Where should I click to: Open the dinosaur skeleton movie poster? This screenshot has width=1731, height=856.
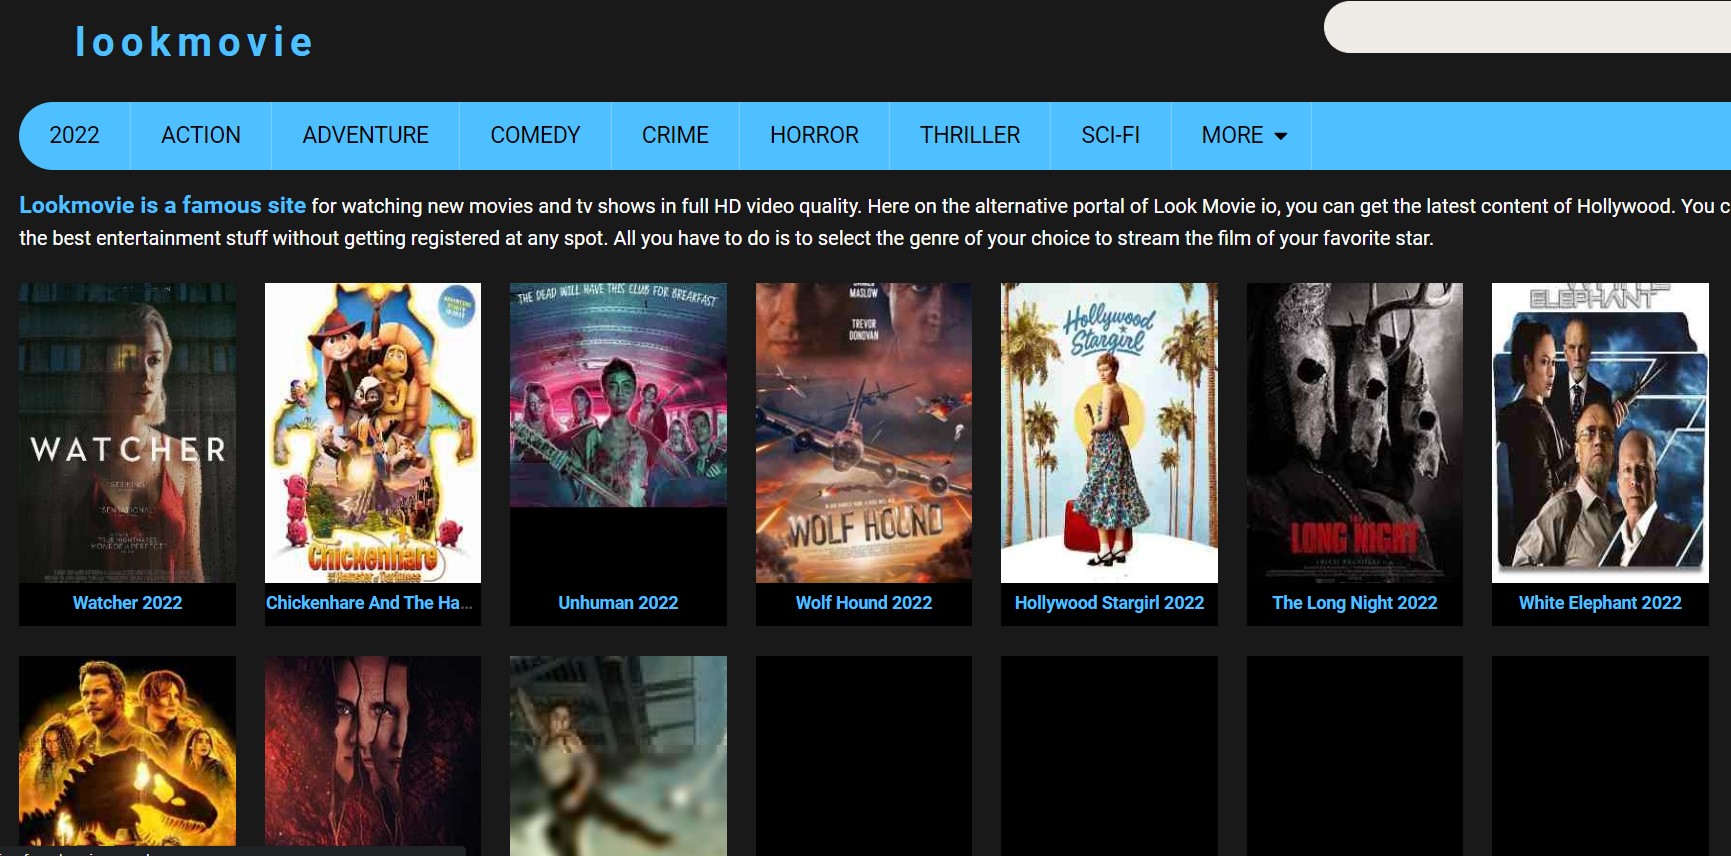coord(127,752)
